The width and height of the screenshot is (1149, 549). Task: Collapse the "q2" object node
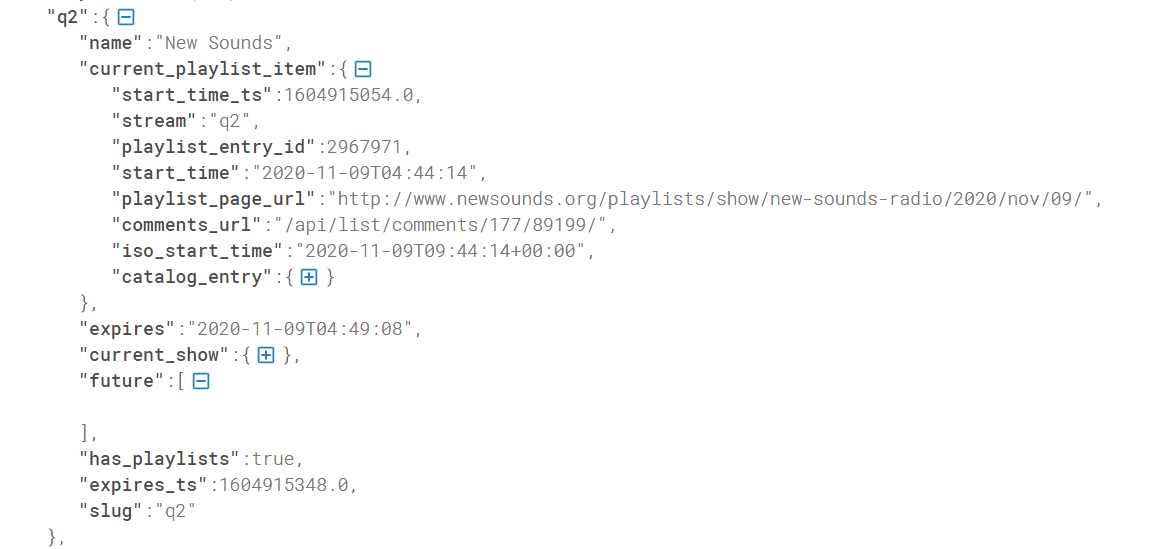(x=126, y=17)
